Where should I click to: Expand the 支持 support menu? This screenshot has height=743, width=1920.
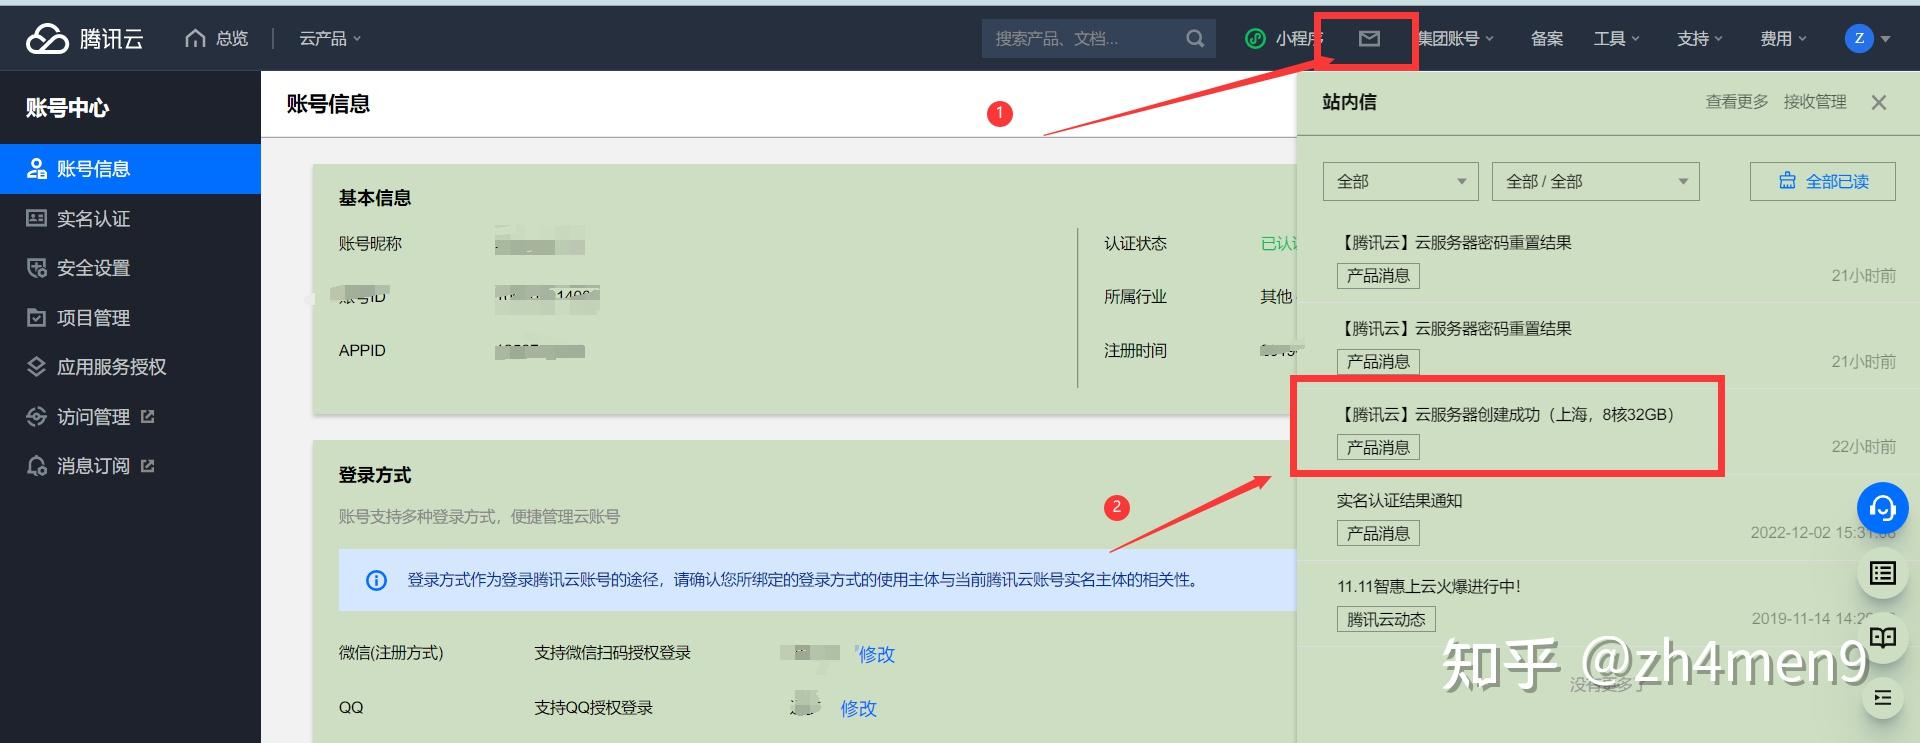1700,38
